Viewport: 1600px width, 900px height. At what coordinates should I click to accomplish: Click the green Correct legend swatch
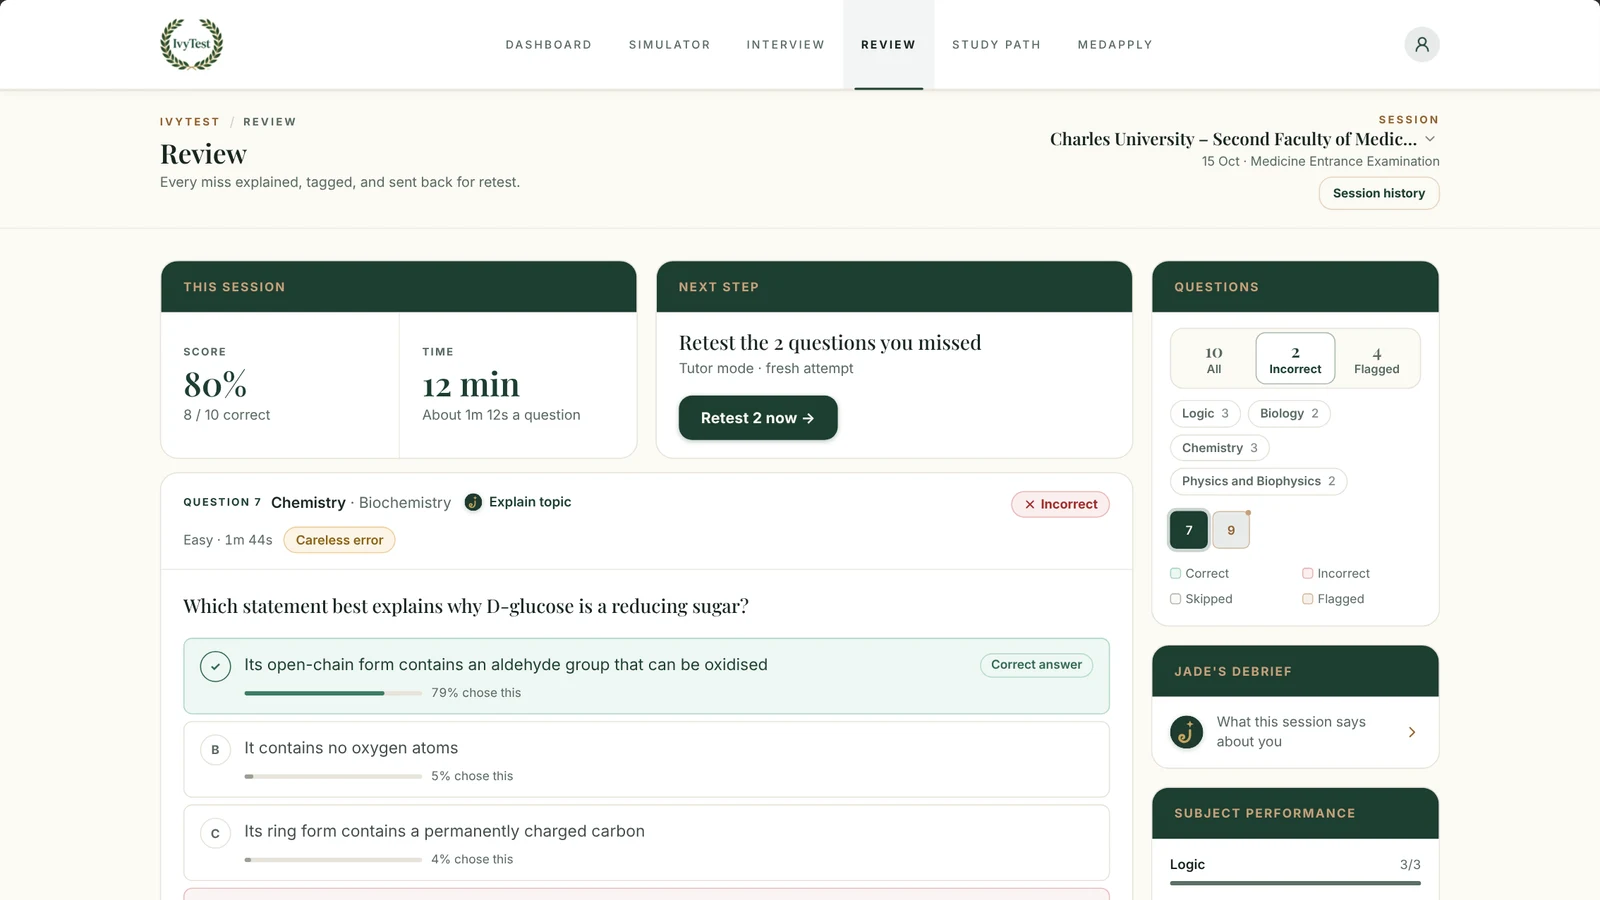pos(1176,573)
